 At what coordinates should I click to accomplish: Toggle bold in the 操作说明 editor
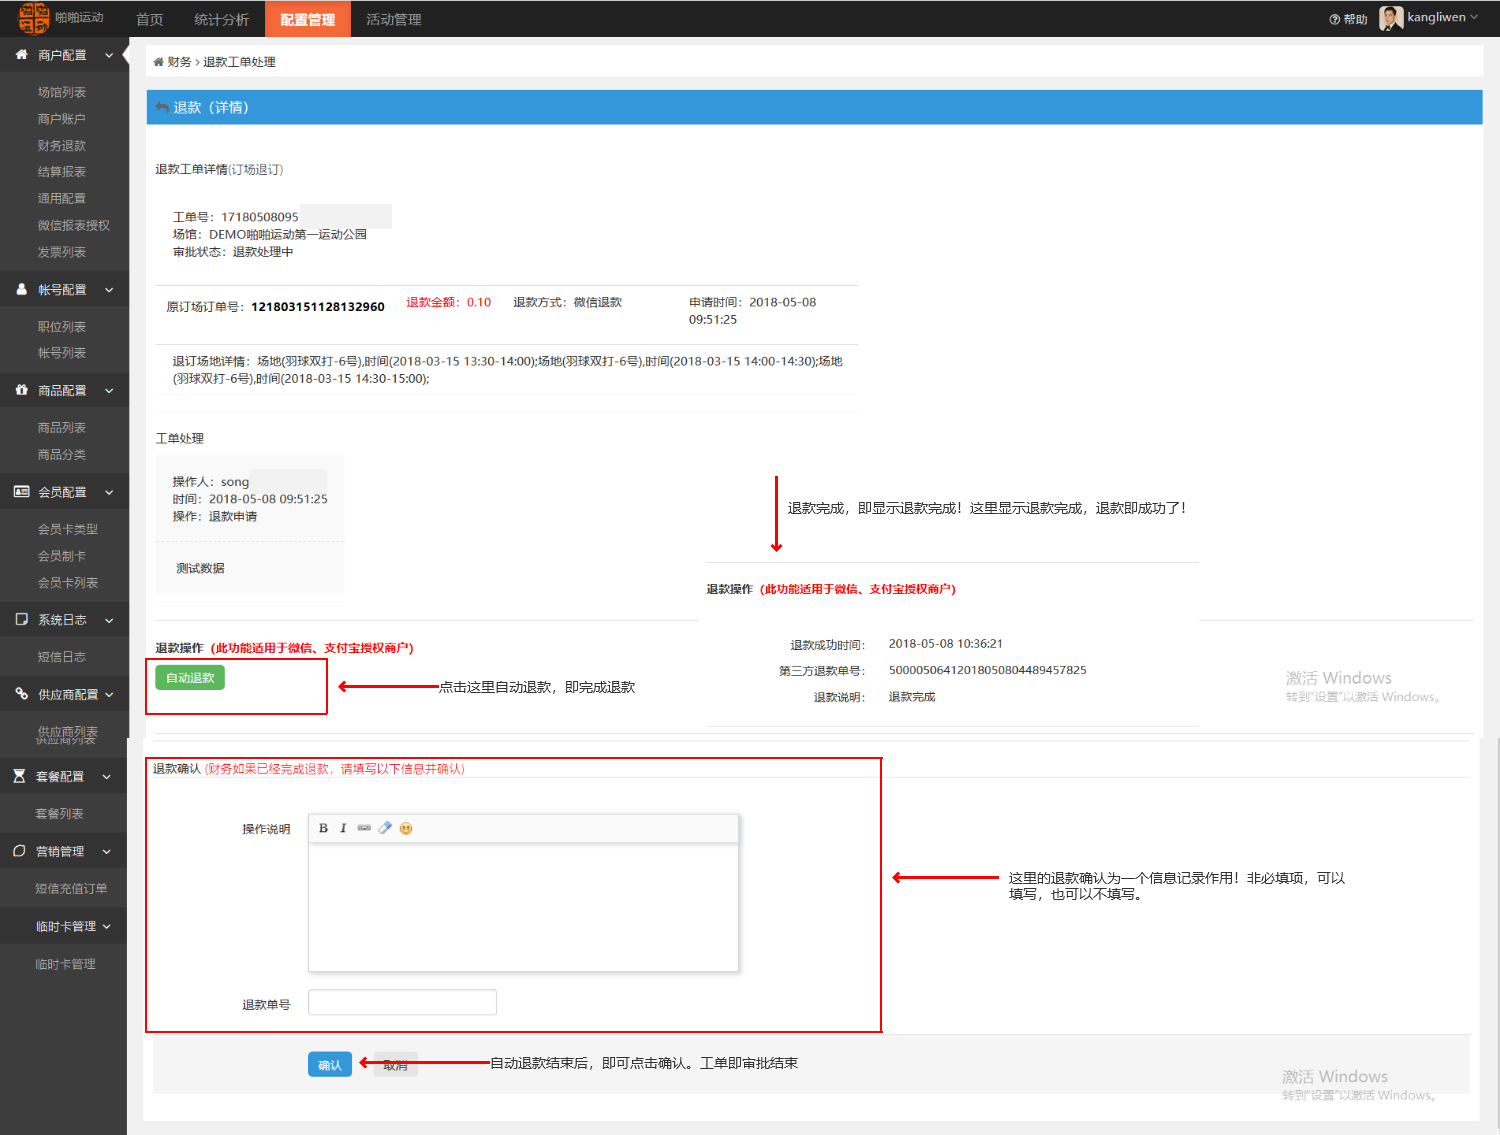(x=323, y=828)
